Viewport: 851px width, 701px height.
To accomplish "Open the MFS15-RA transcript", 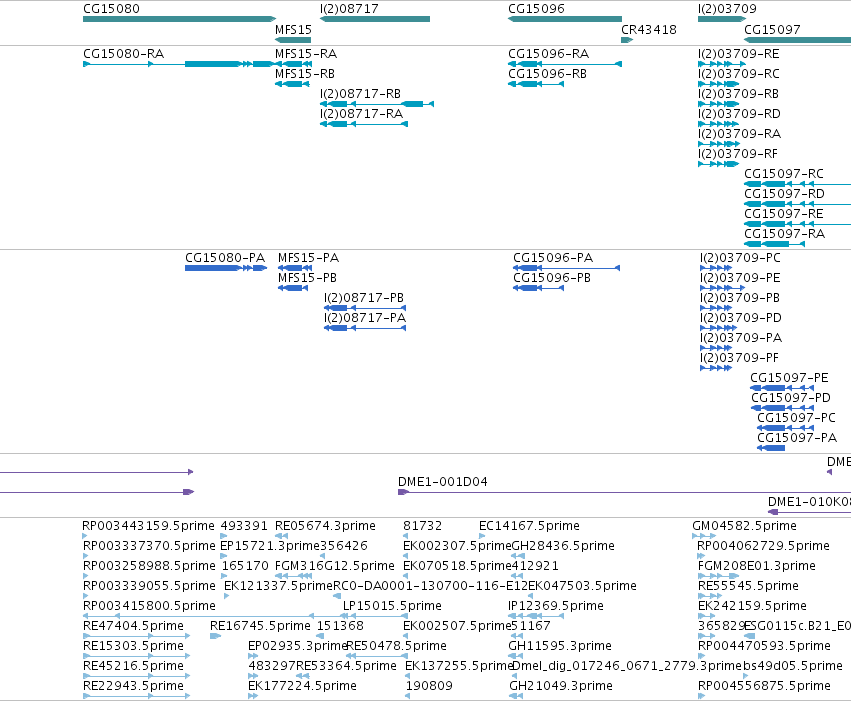I will (x=306, y=54).
